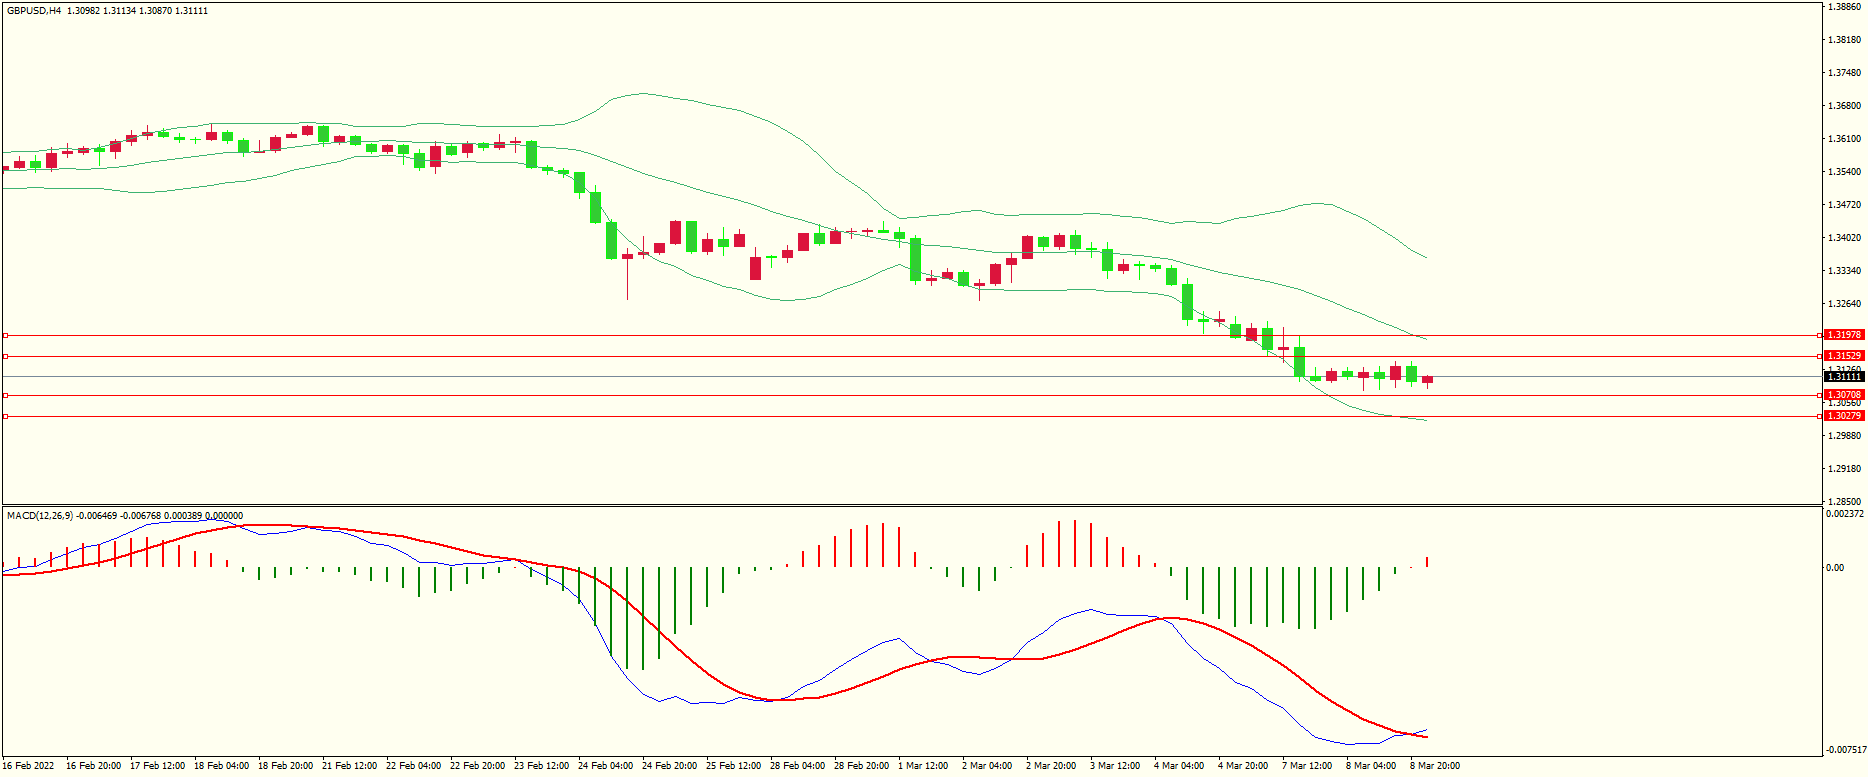This screenshot has width=1868, height=777.
Task: Select the 8 Mar 20:00 time label
Action: pyautogui.click(x=1435, y=766)
